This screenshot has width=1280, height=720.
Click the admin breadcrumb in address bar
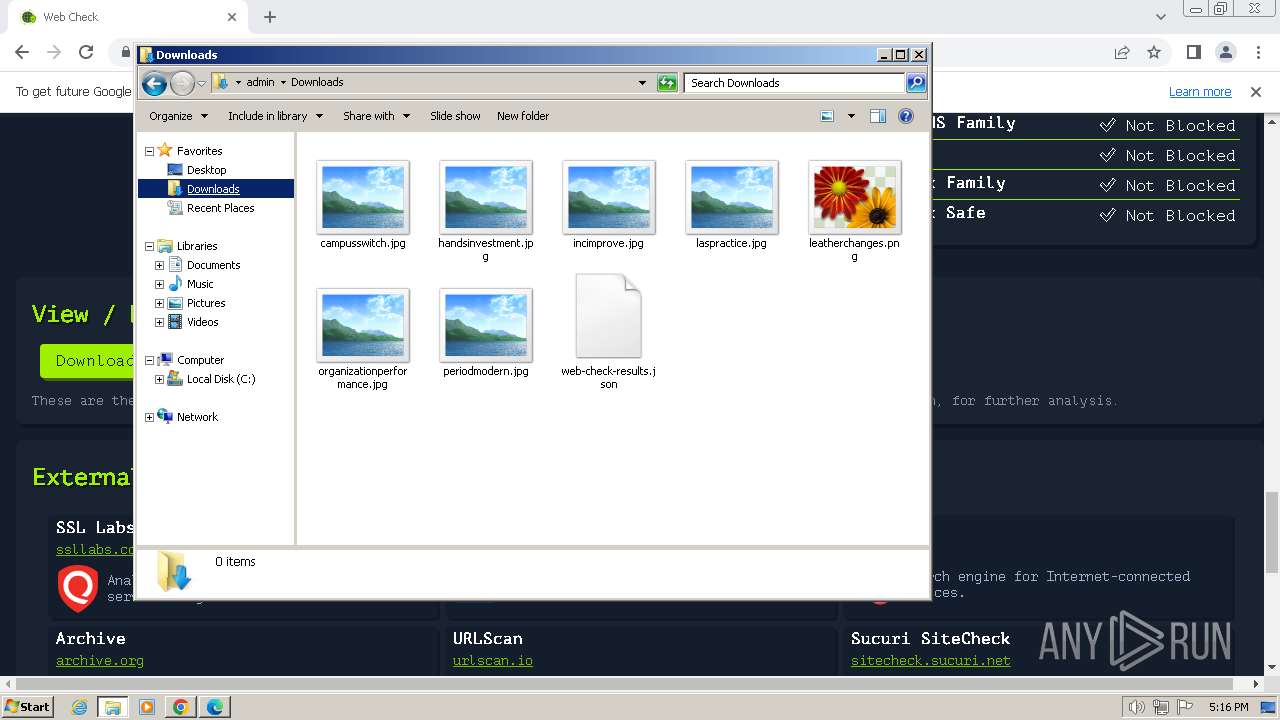click(x=260, y=83)
